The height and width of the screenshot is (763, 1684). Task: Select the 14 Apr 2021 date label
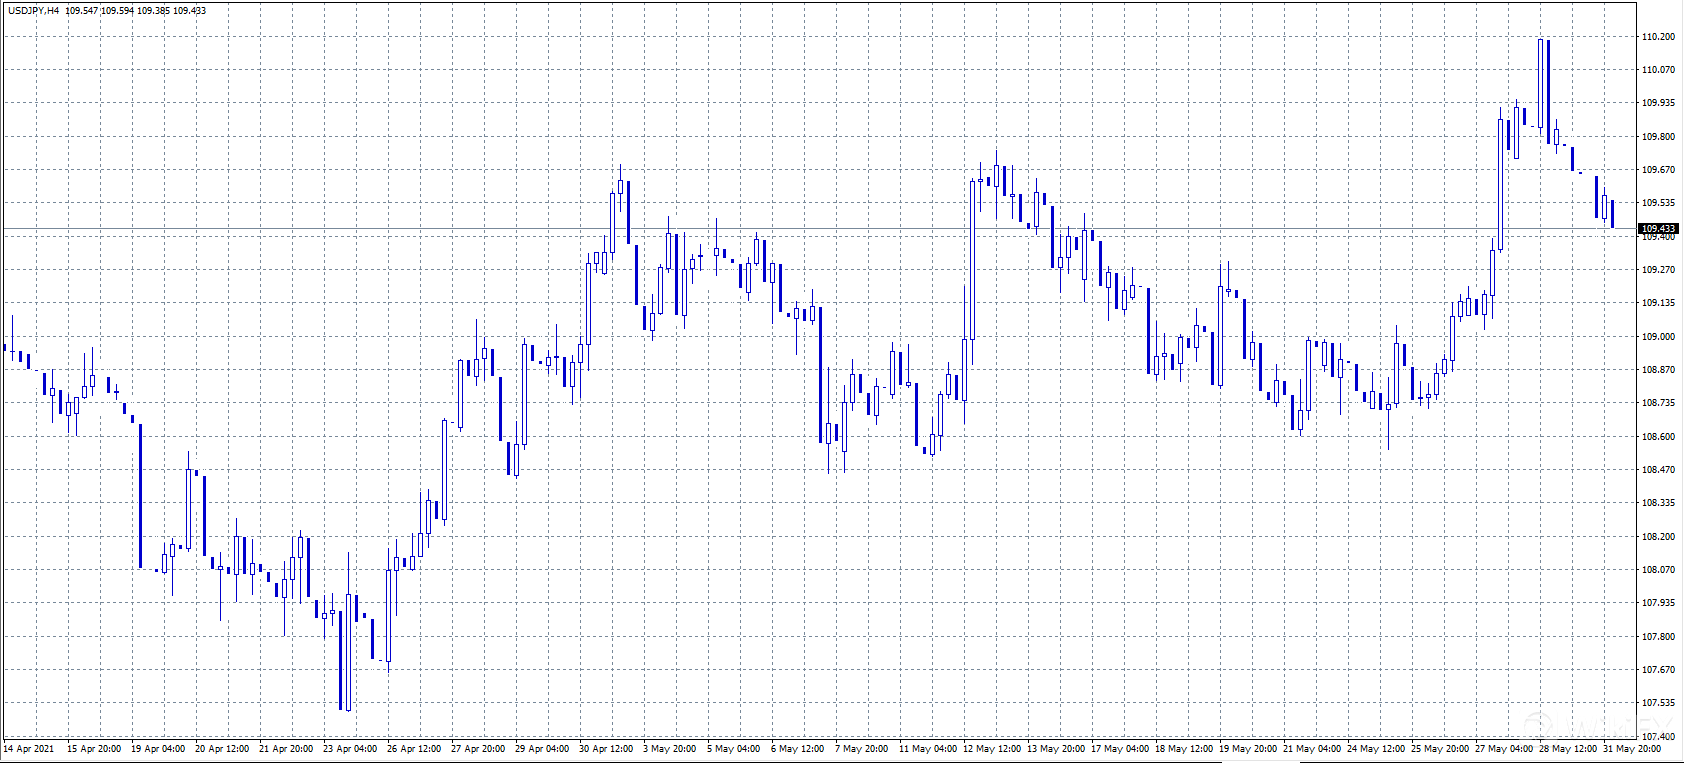tap(29, 749)
